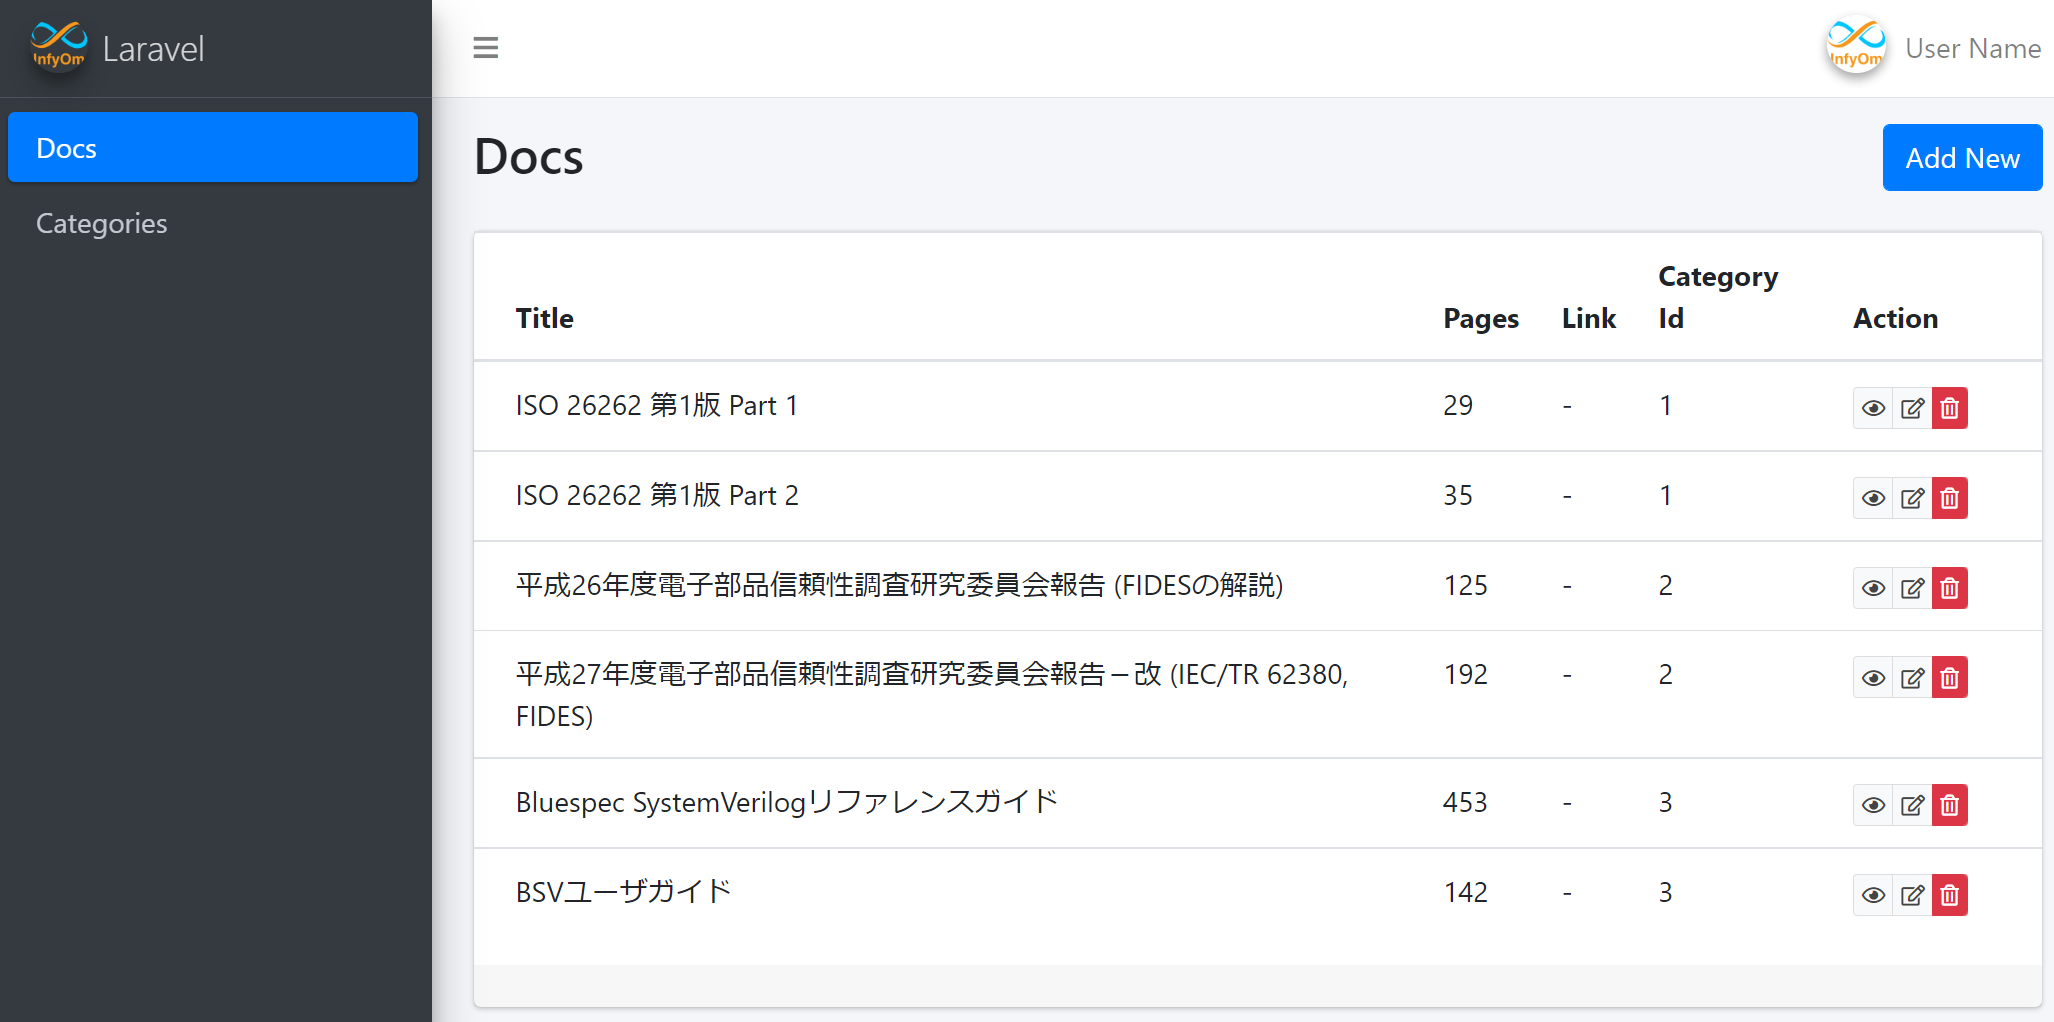Viewport: 2054px width, 1022px height.
Task: Click the InfyOm logo in the sidebar
Action: coord(59,47)
